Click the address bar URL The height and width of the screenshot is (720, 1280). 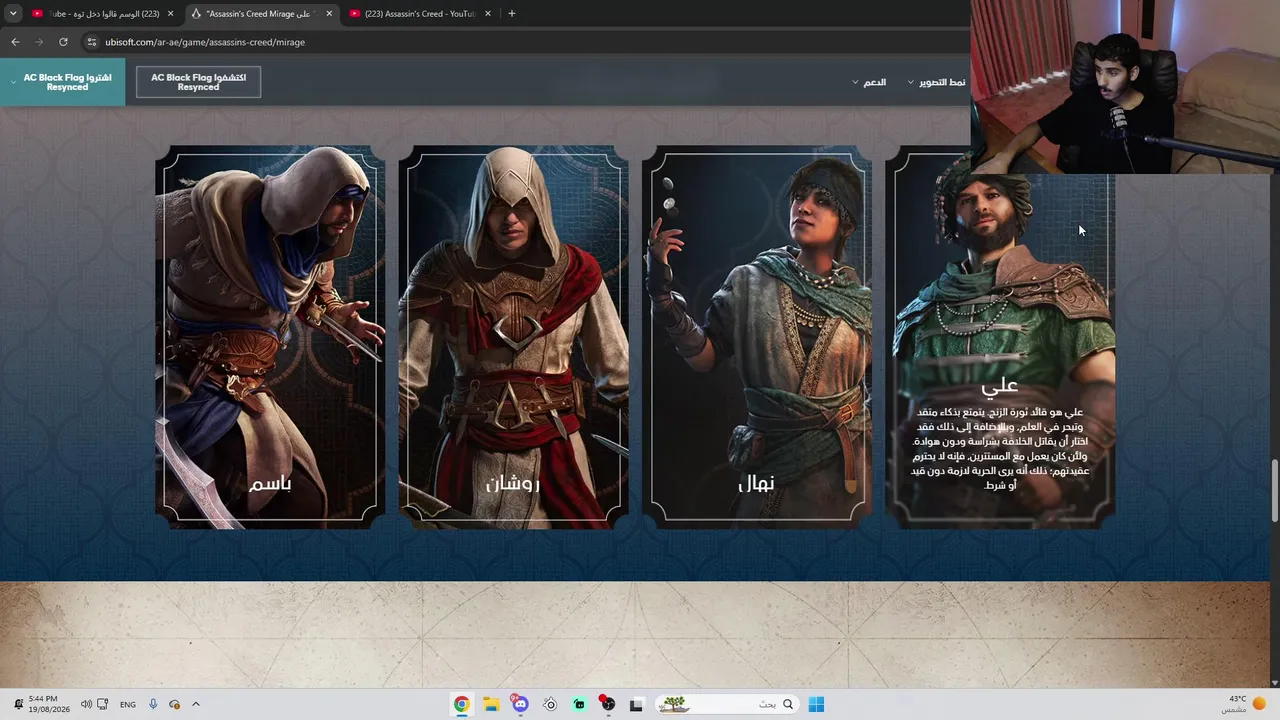coord(205,42)
